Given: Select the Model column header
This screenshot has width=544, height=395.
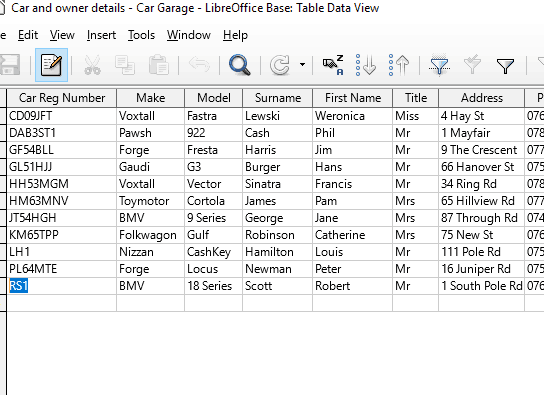Looking at the screenshot, I should point(214,98).
